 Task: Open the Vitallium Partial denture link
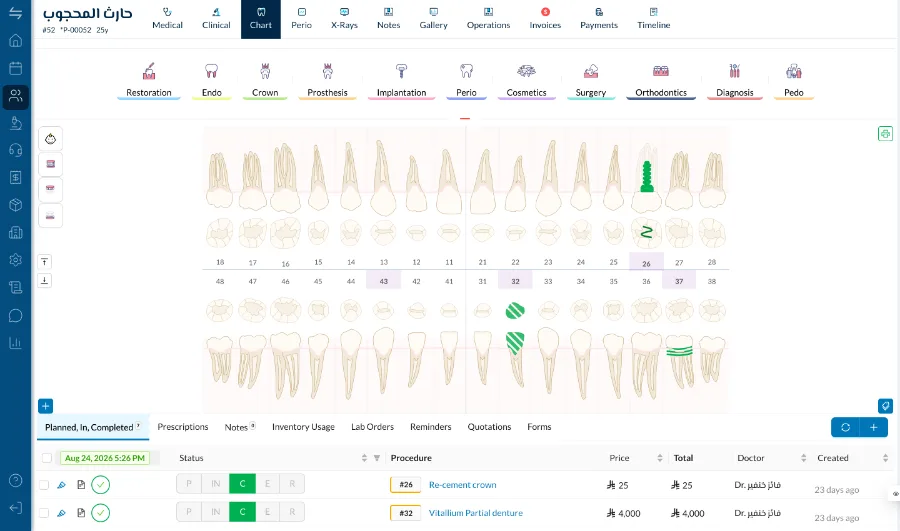pyautogui.click(x=476, y=513)
